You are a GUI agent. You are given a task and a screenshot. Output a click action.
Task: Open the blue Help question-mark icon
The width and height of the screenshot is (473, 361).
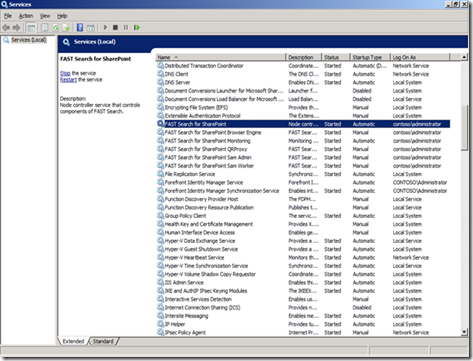click(x=80, y=27)
